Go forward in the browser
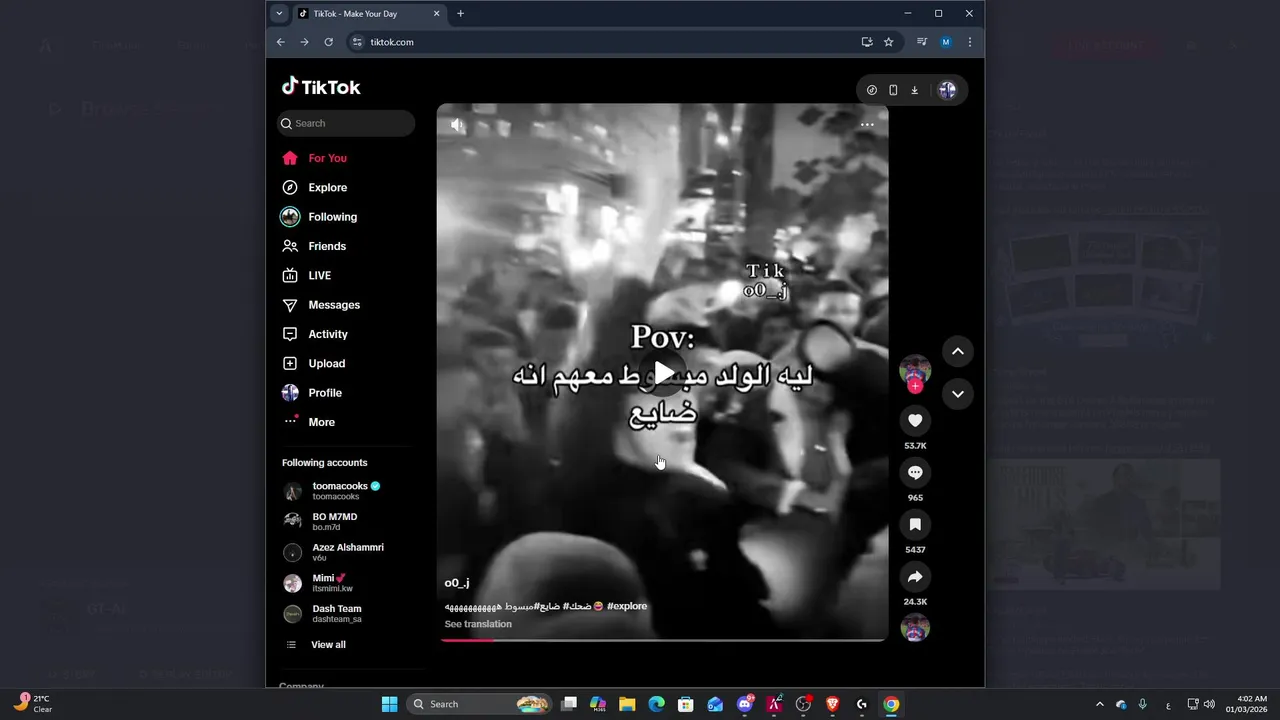The height and width of the screenshot is (720, 1280). coord(304,42)
